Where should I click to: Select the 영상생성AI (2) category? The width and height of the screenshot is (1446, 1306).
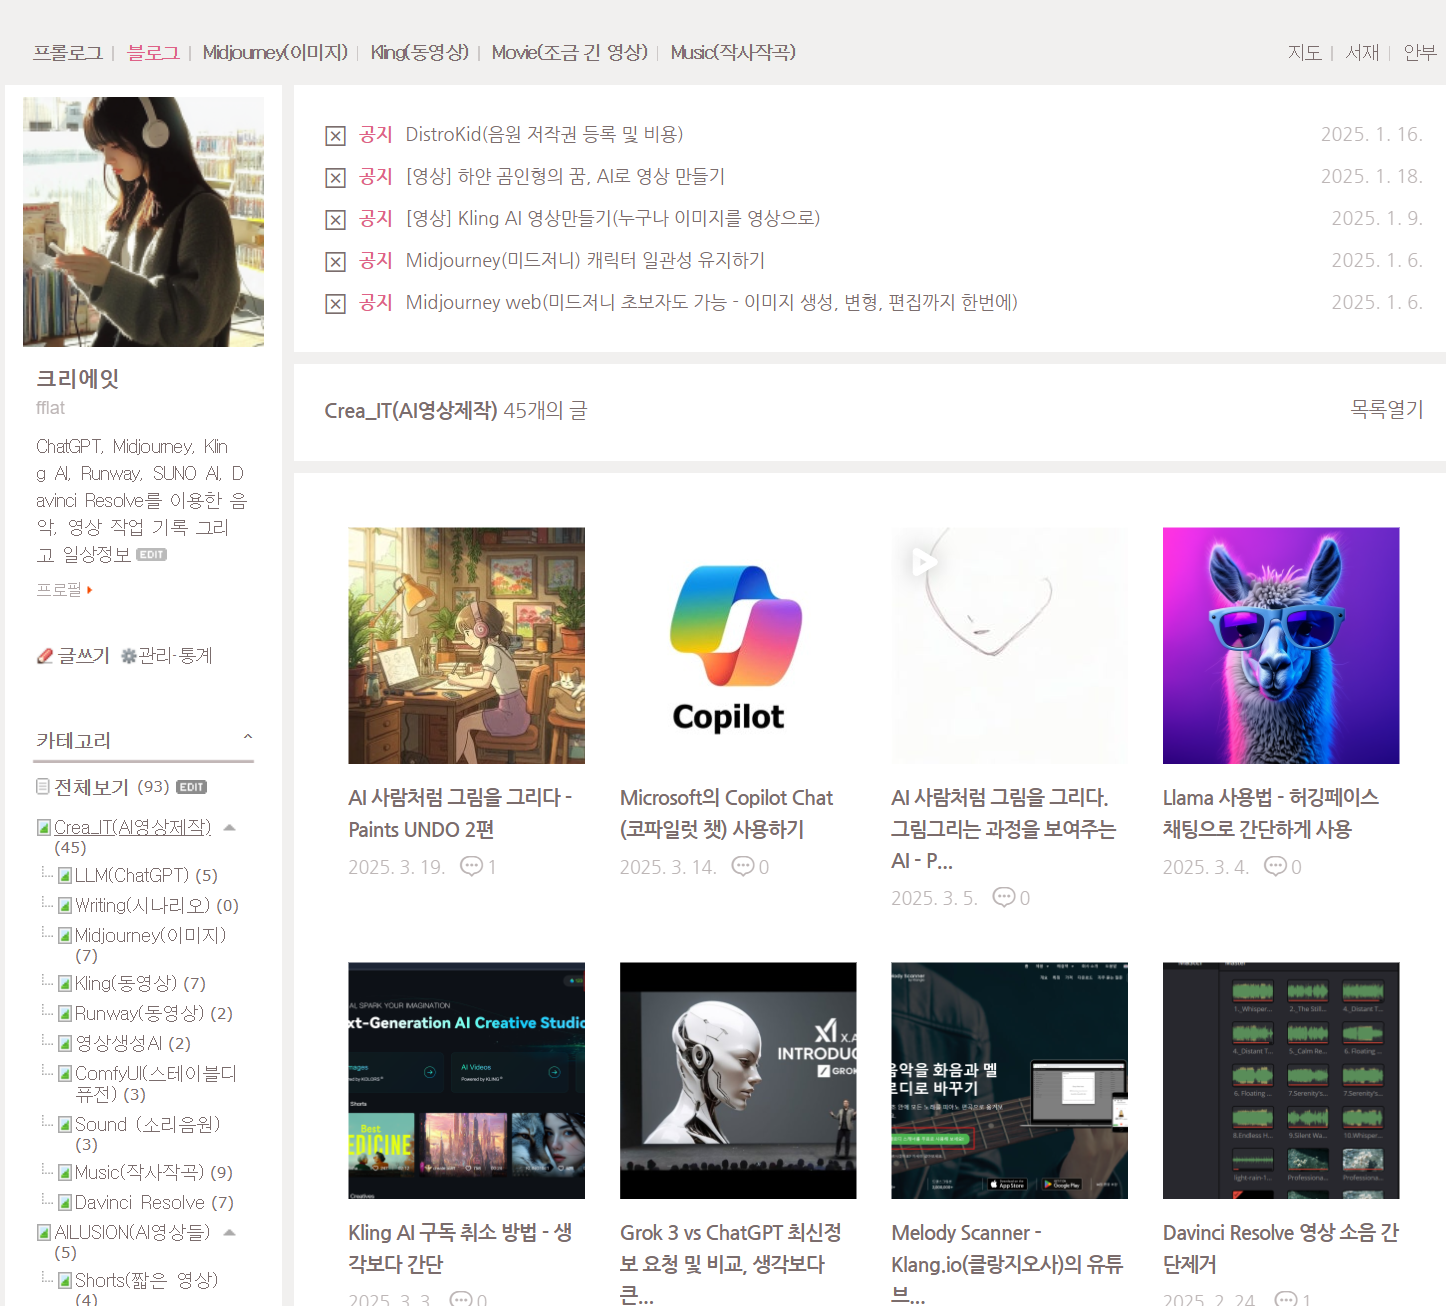[133, 1044]
